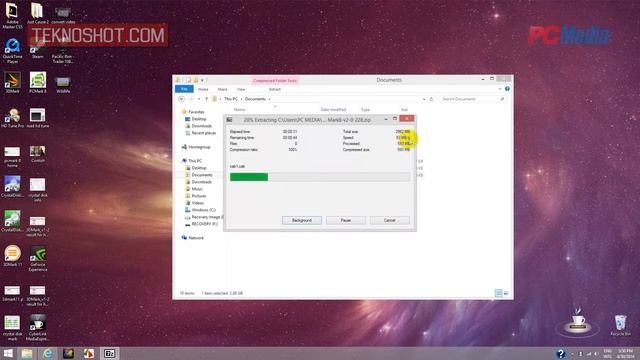
Task: Switch to large icons view
Action: pos(506,293)
